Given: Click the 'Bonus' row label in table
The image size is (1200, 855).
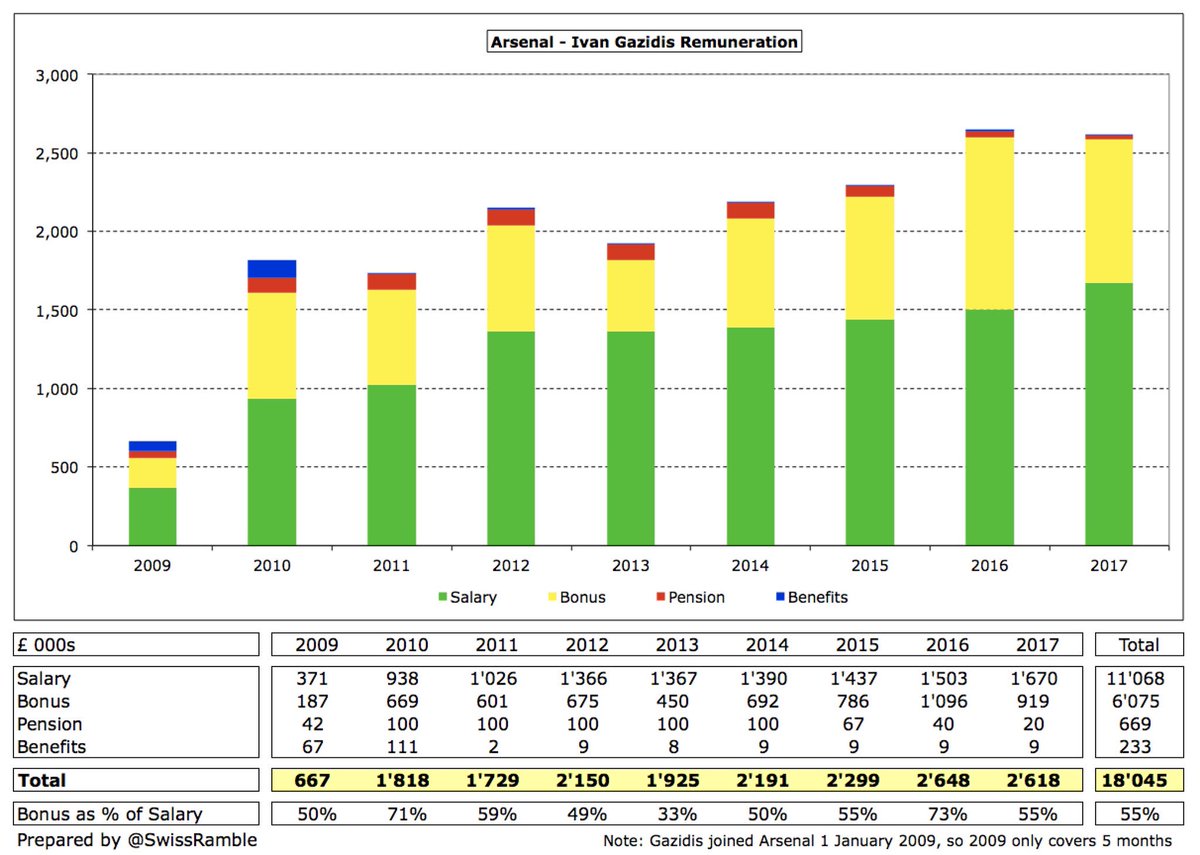Looking at the screenshot, I should tap(44, 701).
